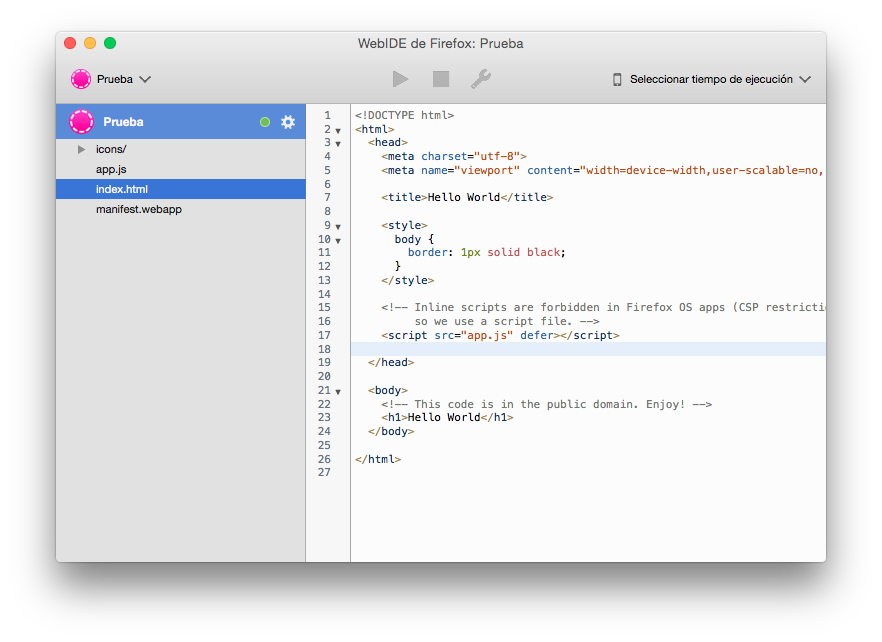
Task: Collapse the html tag fold arrow on line 2
Action: [338, 130]
